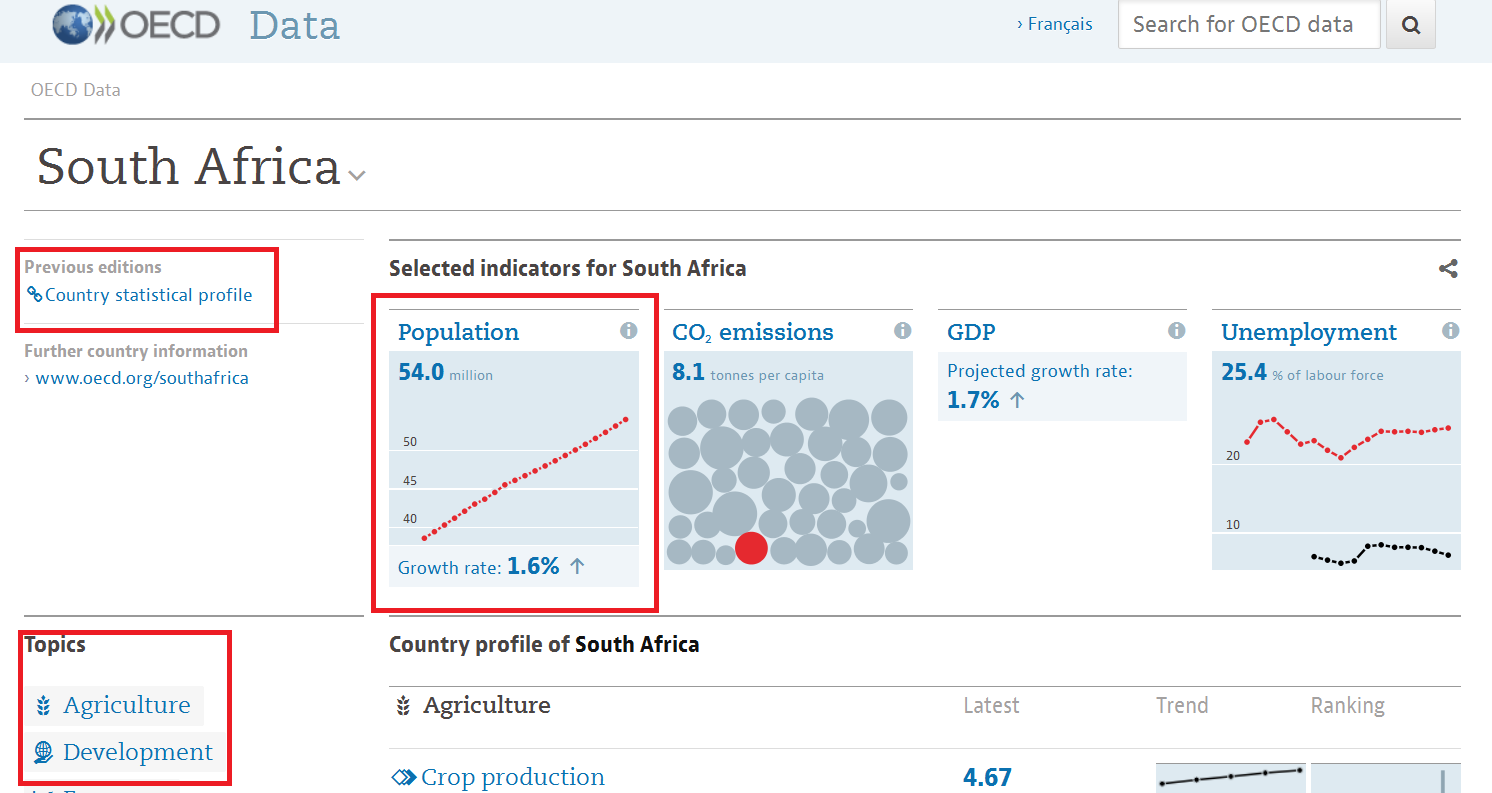The width and height of the screenshot is (1492, 793).
Task: Click the OECD globe logo
Action: coord(73,24)
